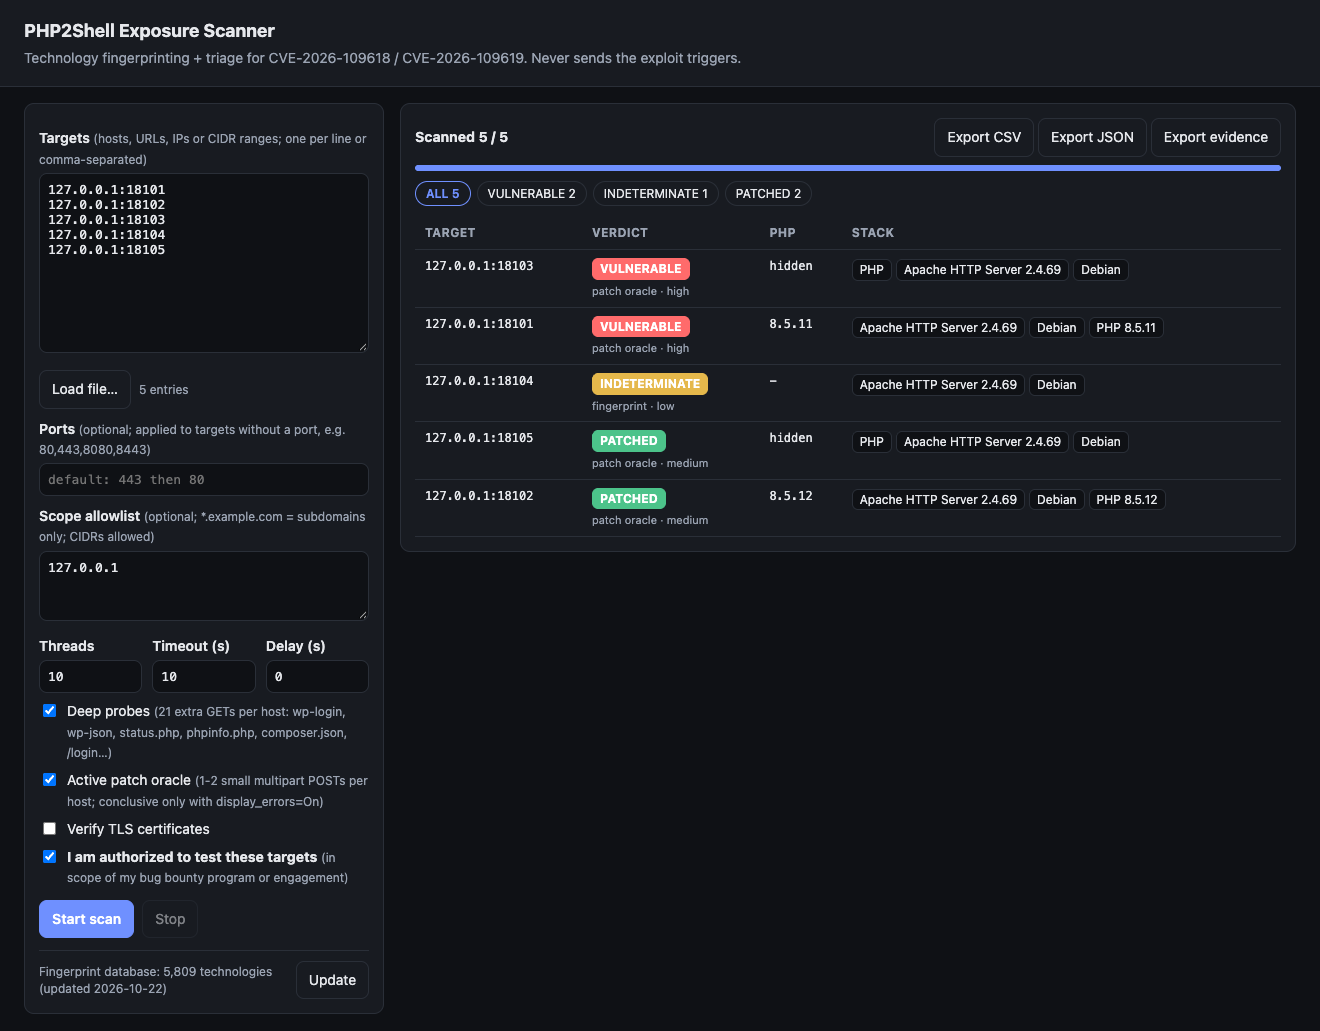Click the PHP 8.5.11 stack tag
The width and height of the screenshot is (1320, 1031).
click(1126, 328)
